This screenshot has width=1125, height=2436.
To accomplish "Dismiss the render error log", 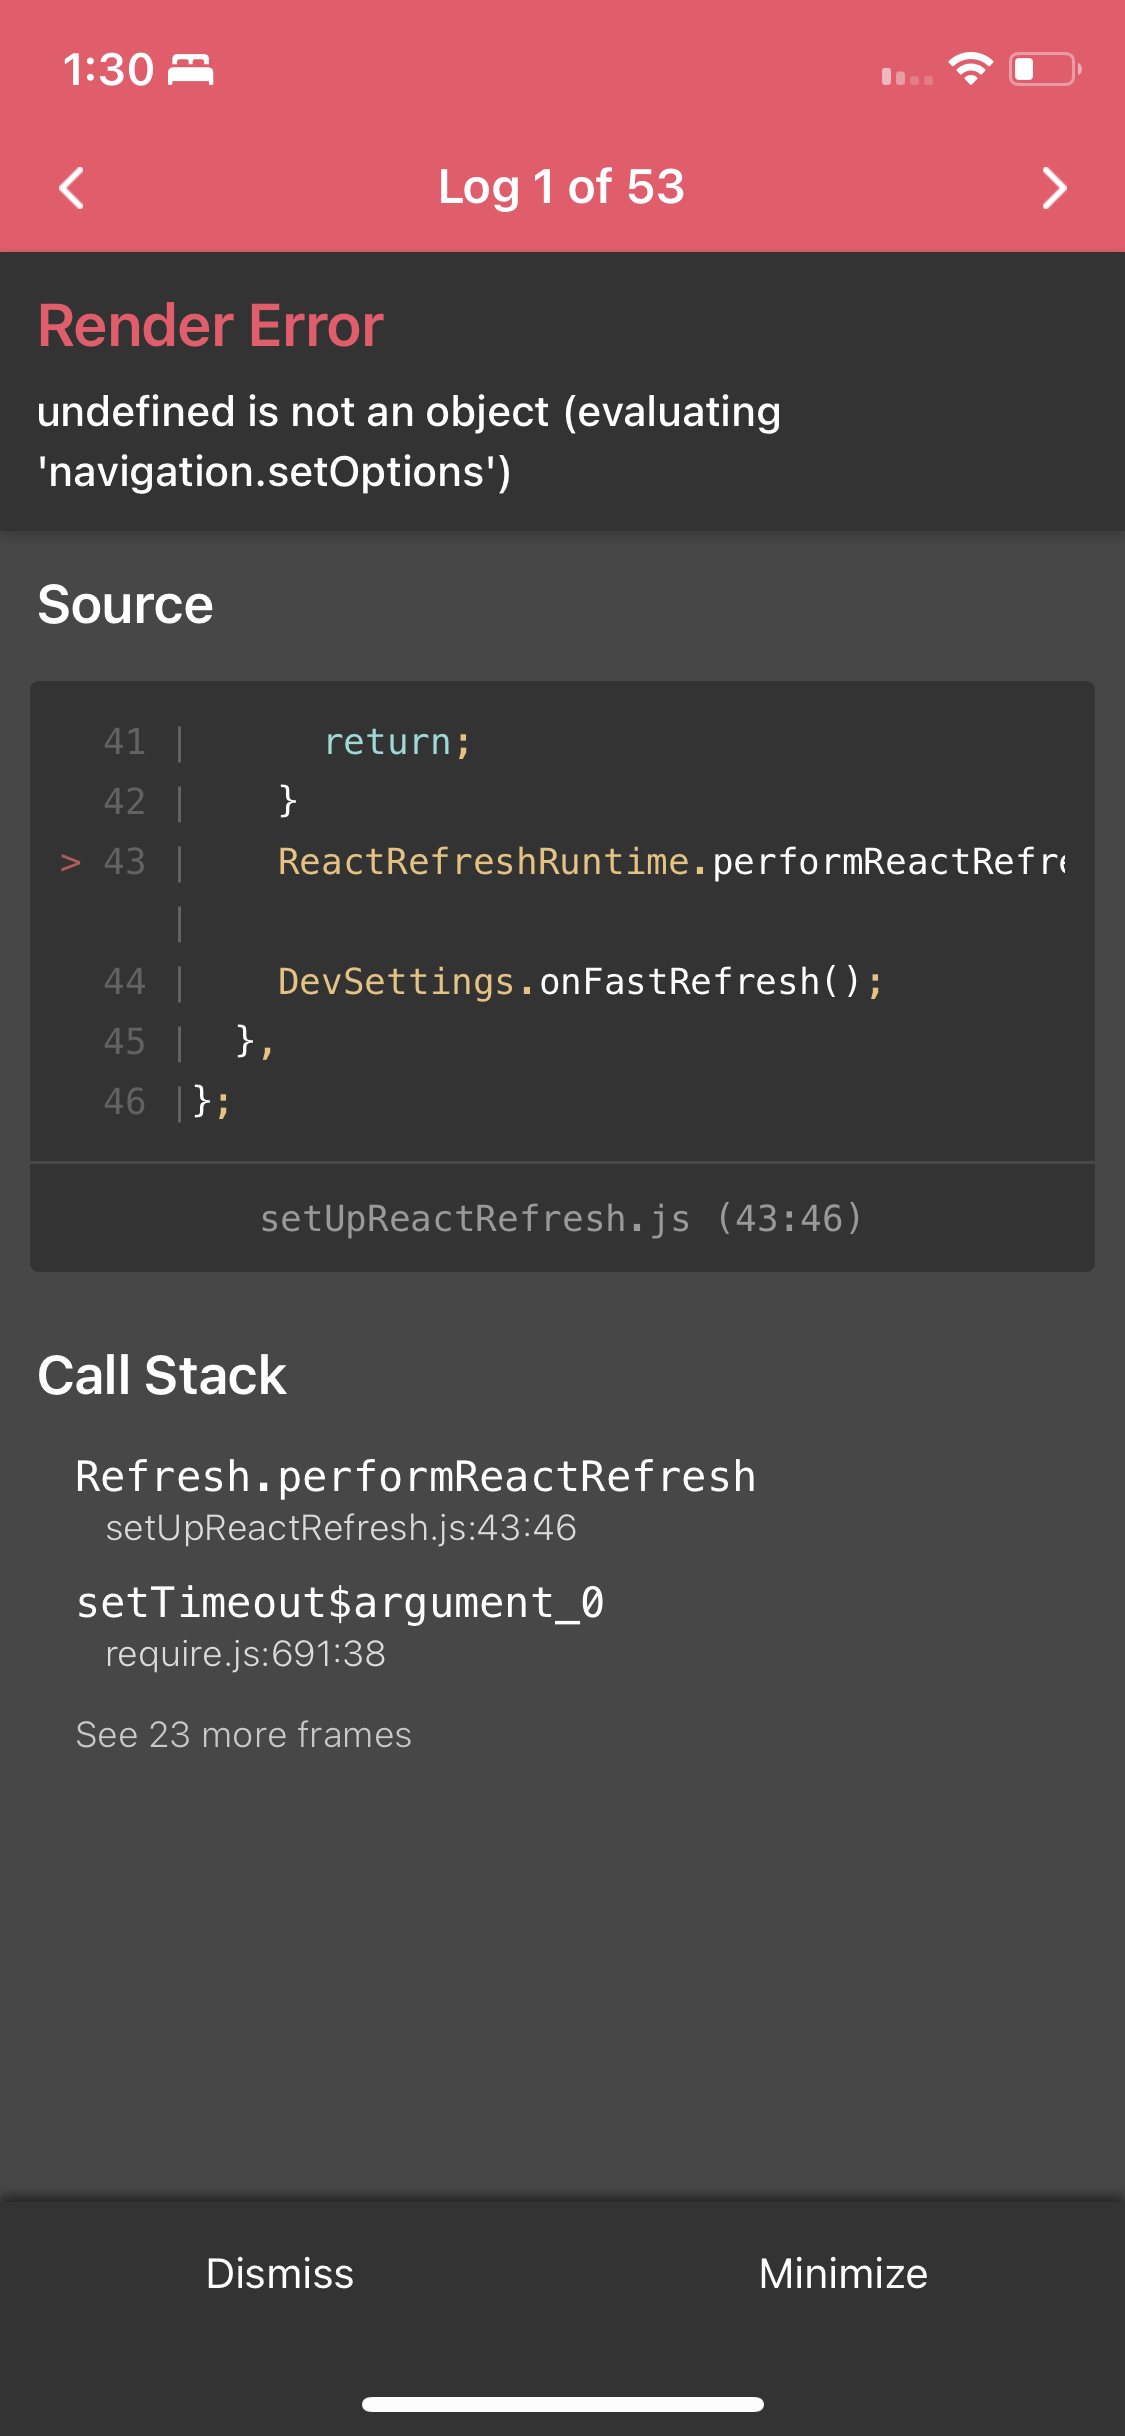I will point(280,2273).
